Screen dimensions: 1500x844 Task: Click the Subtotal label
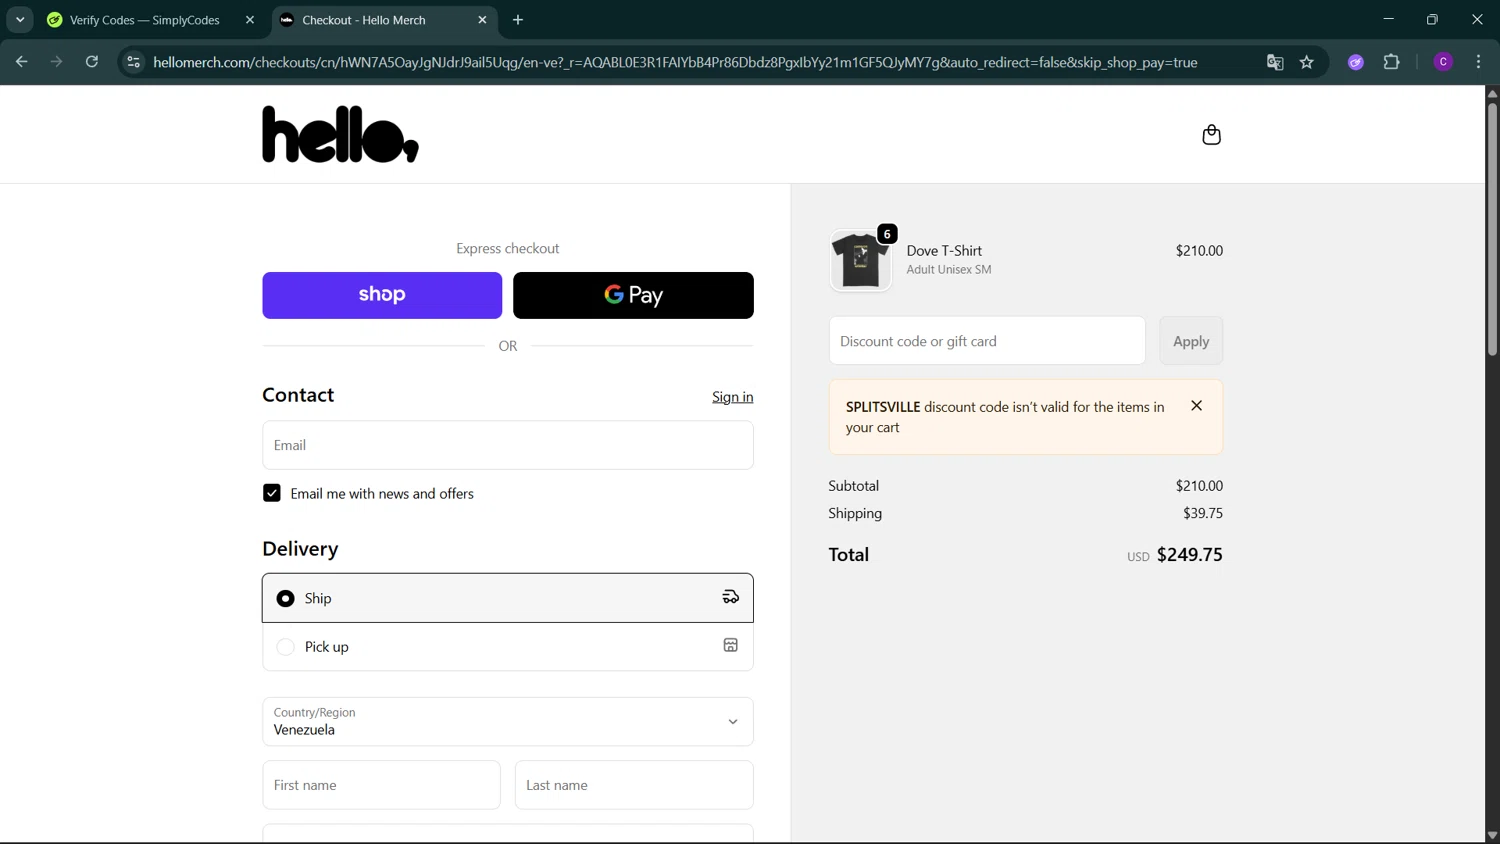pyautogui.click(x=853, y=486)
